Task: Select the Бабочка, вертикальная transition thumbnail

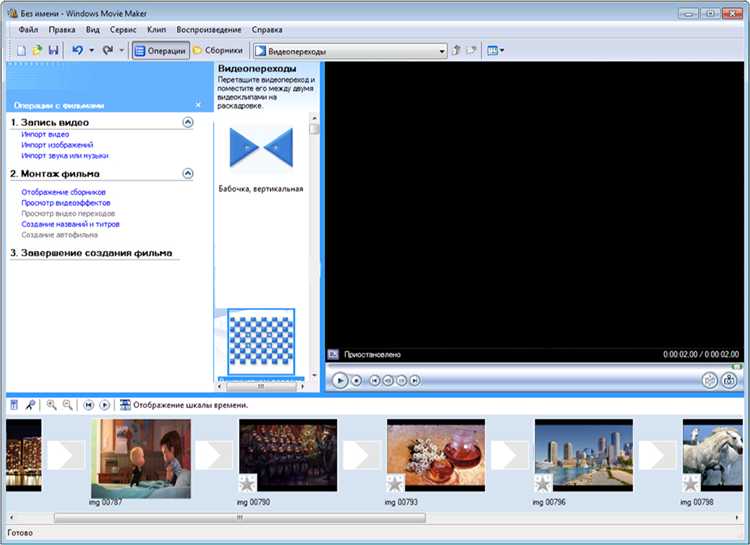Action: (x=261, y=148)
